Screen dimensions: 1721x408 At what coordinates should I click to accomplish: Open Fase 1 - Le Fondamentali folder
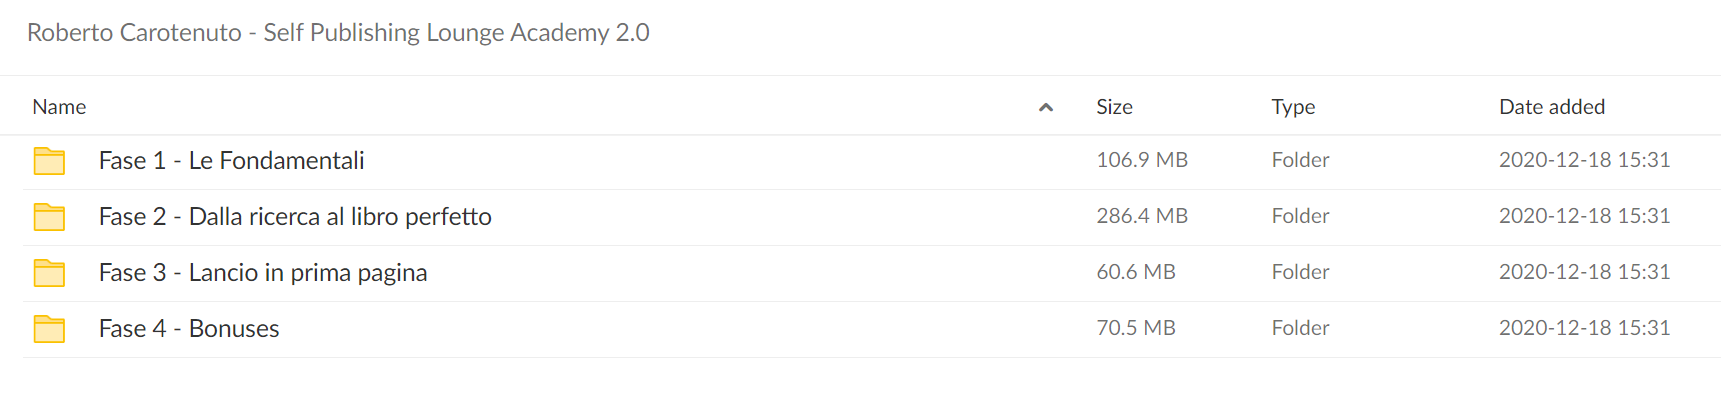231,161
